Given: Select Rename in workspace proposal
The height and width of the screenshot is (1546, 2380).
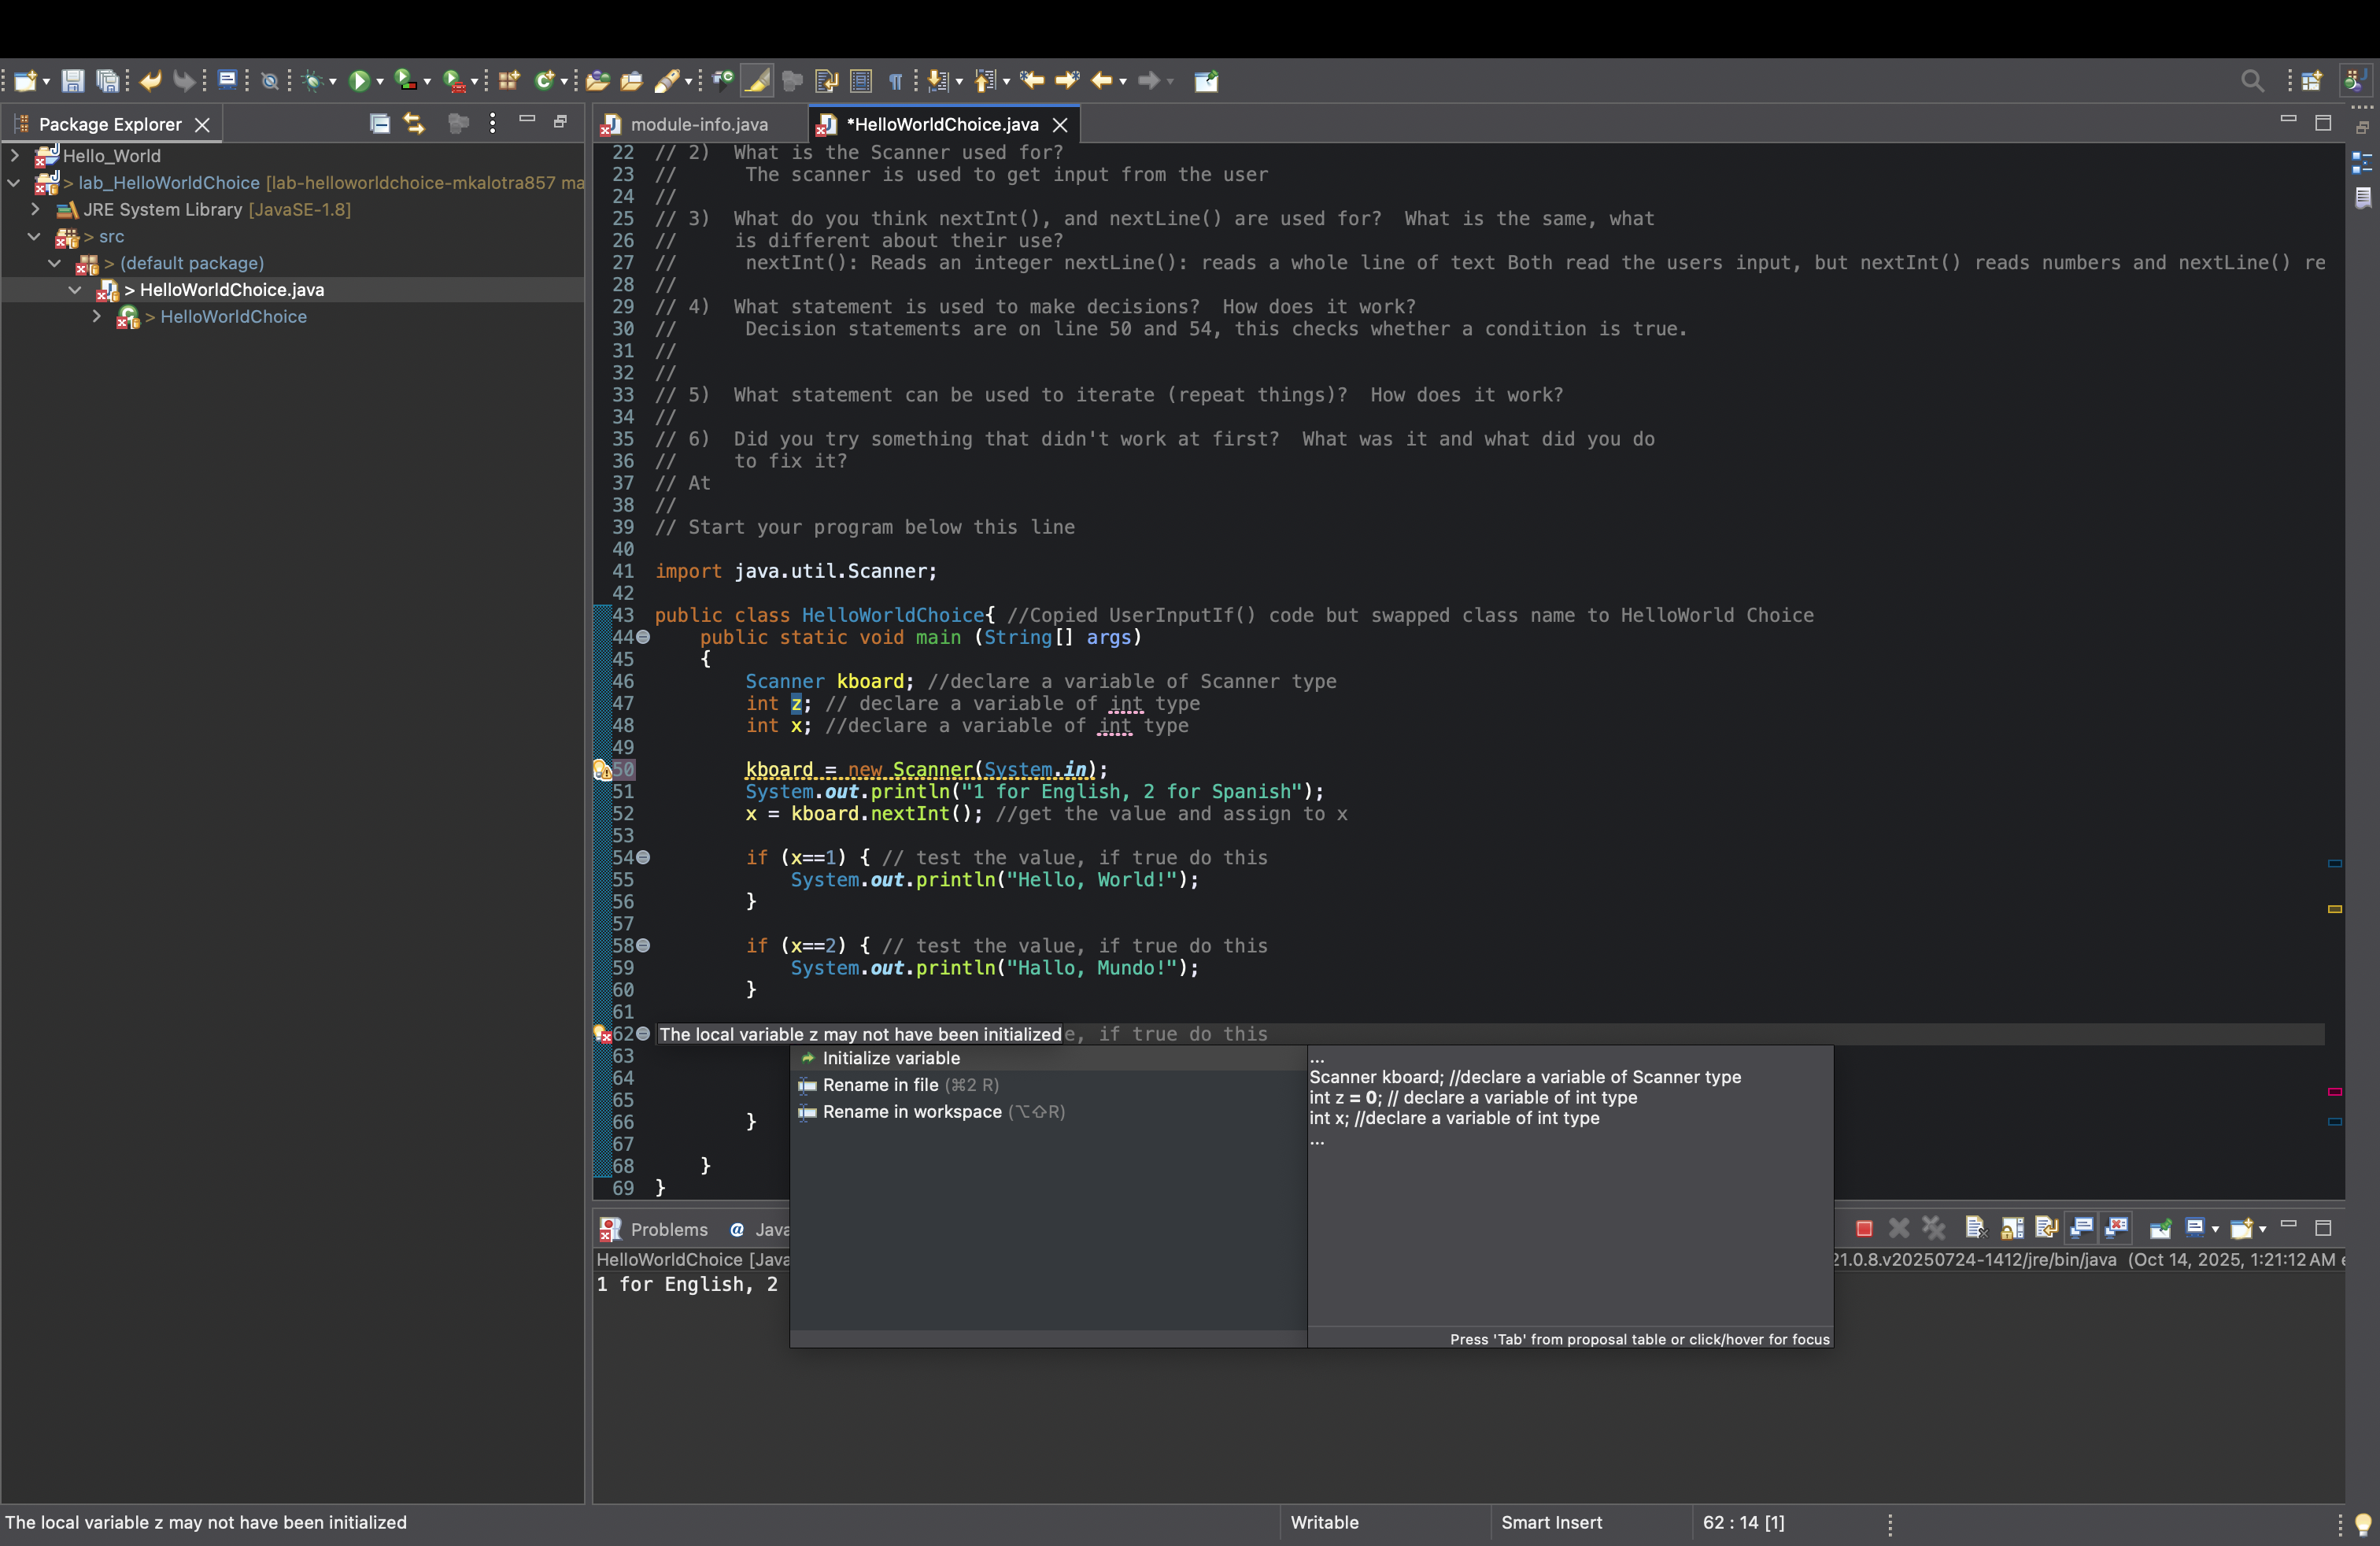Looking at the screenshot, I should (911, 1112).
